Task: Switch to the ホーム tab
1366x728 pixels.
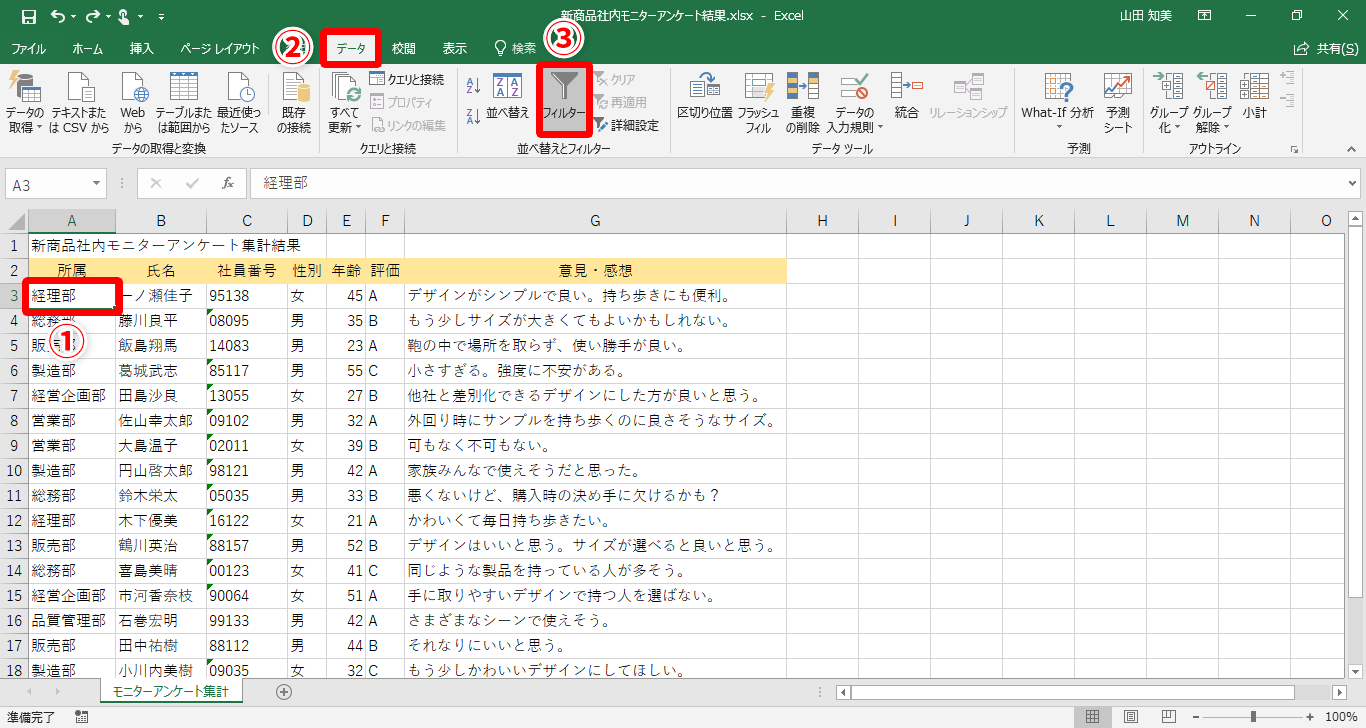Action: [88, 48]
